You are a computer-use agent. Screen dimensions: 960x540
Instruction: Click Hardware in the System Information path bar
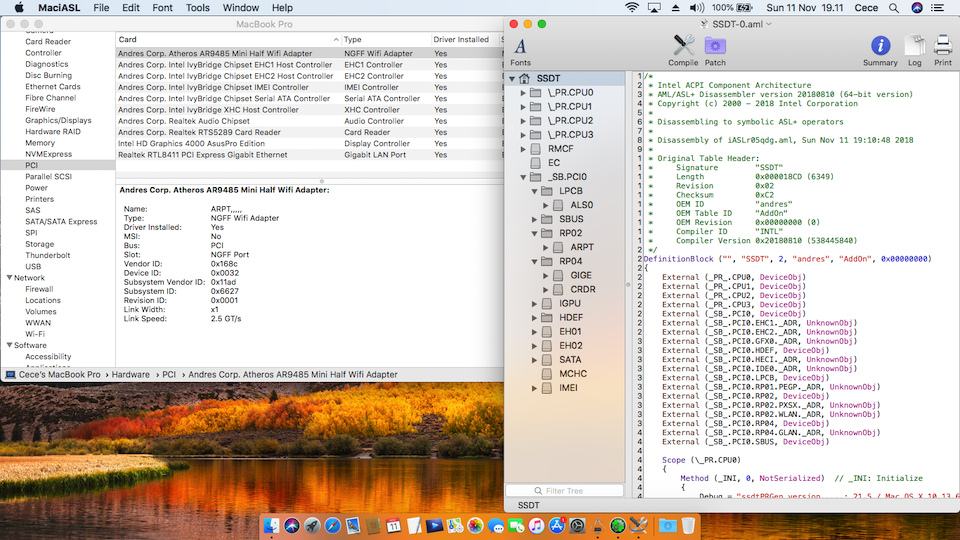(130, 375)
